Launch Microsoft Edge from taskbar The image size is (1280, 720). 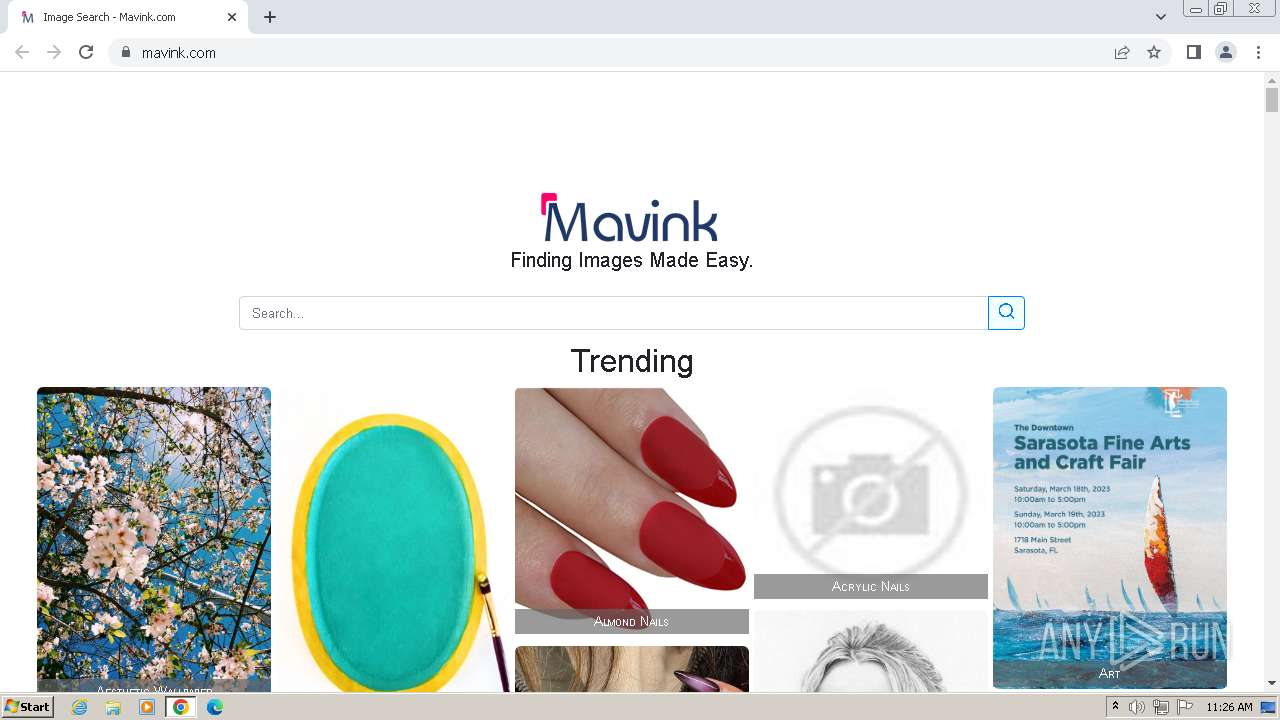click(x=215, y=707)
